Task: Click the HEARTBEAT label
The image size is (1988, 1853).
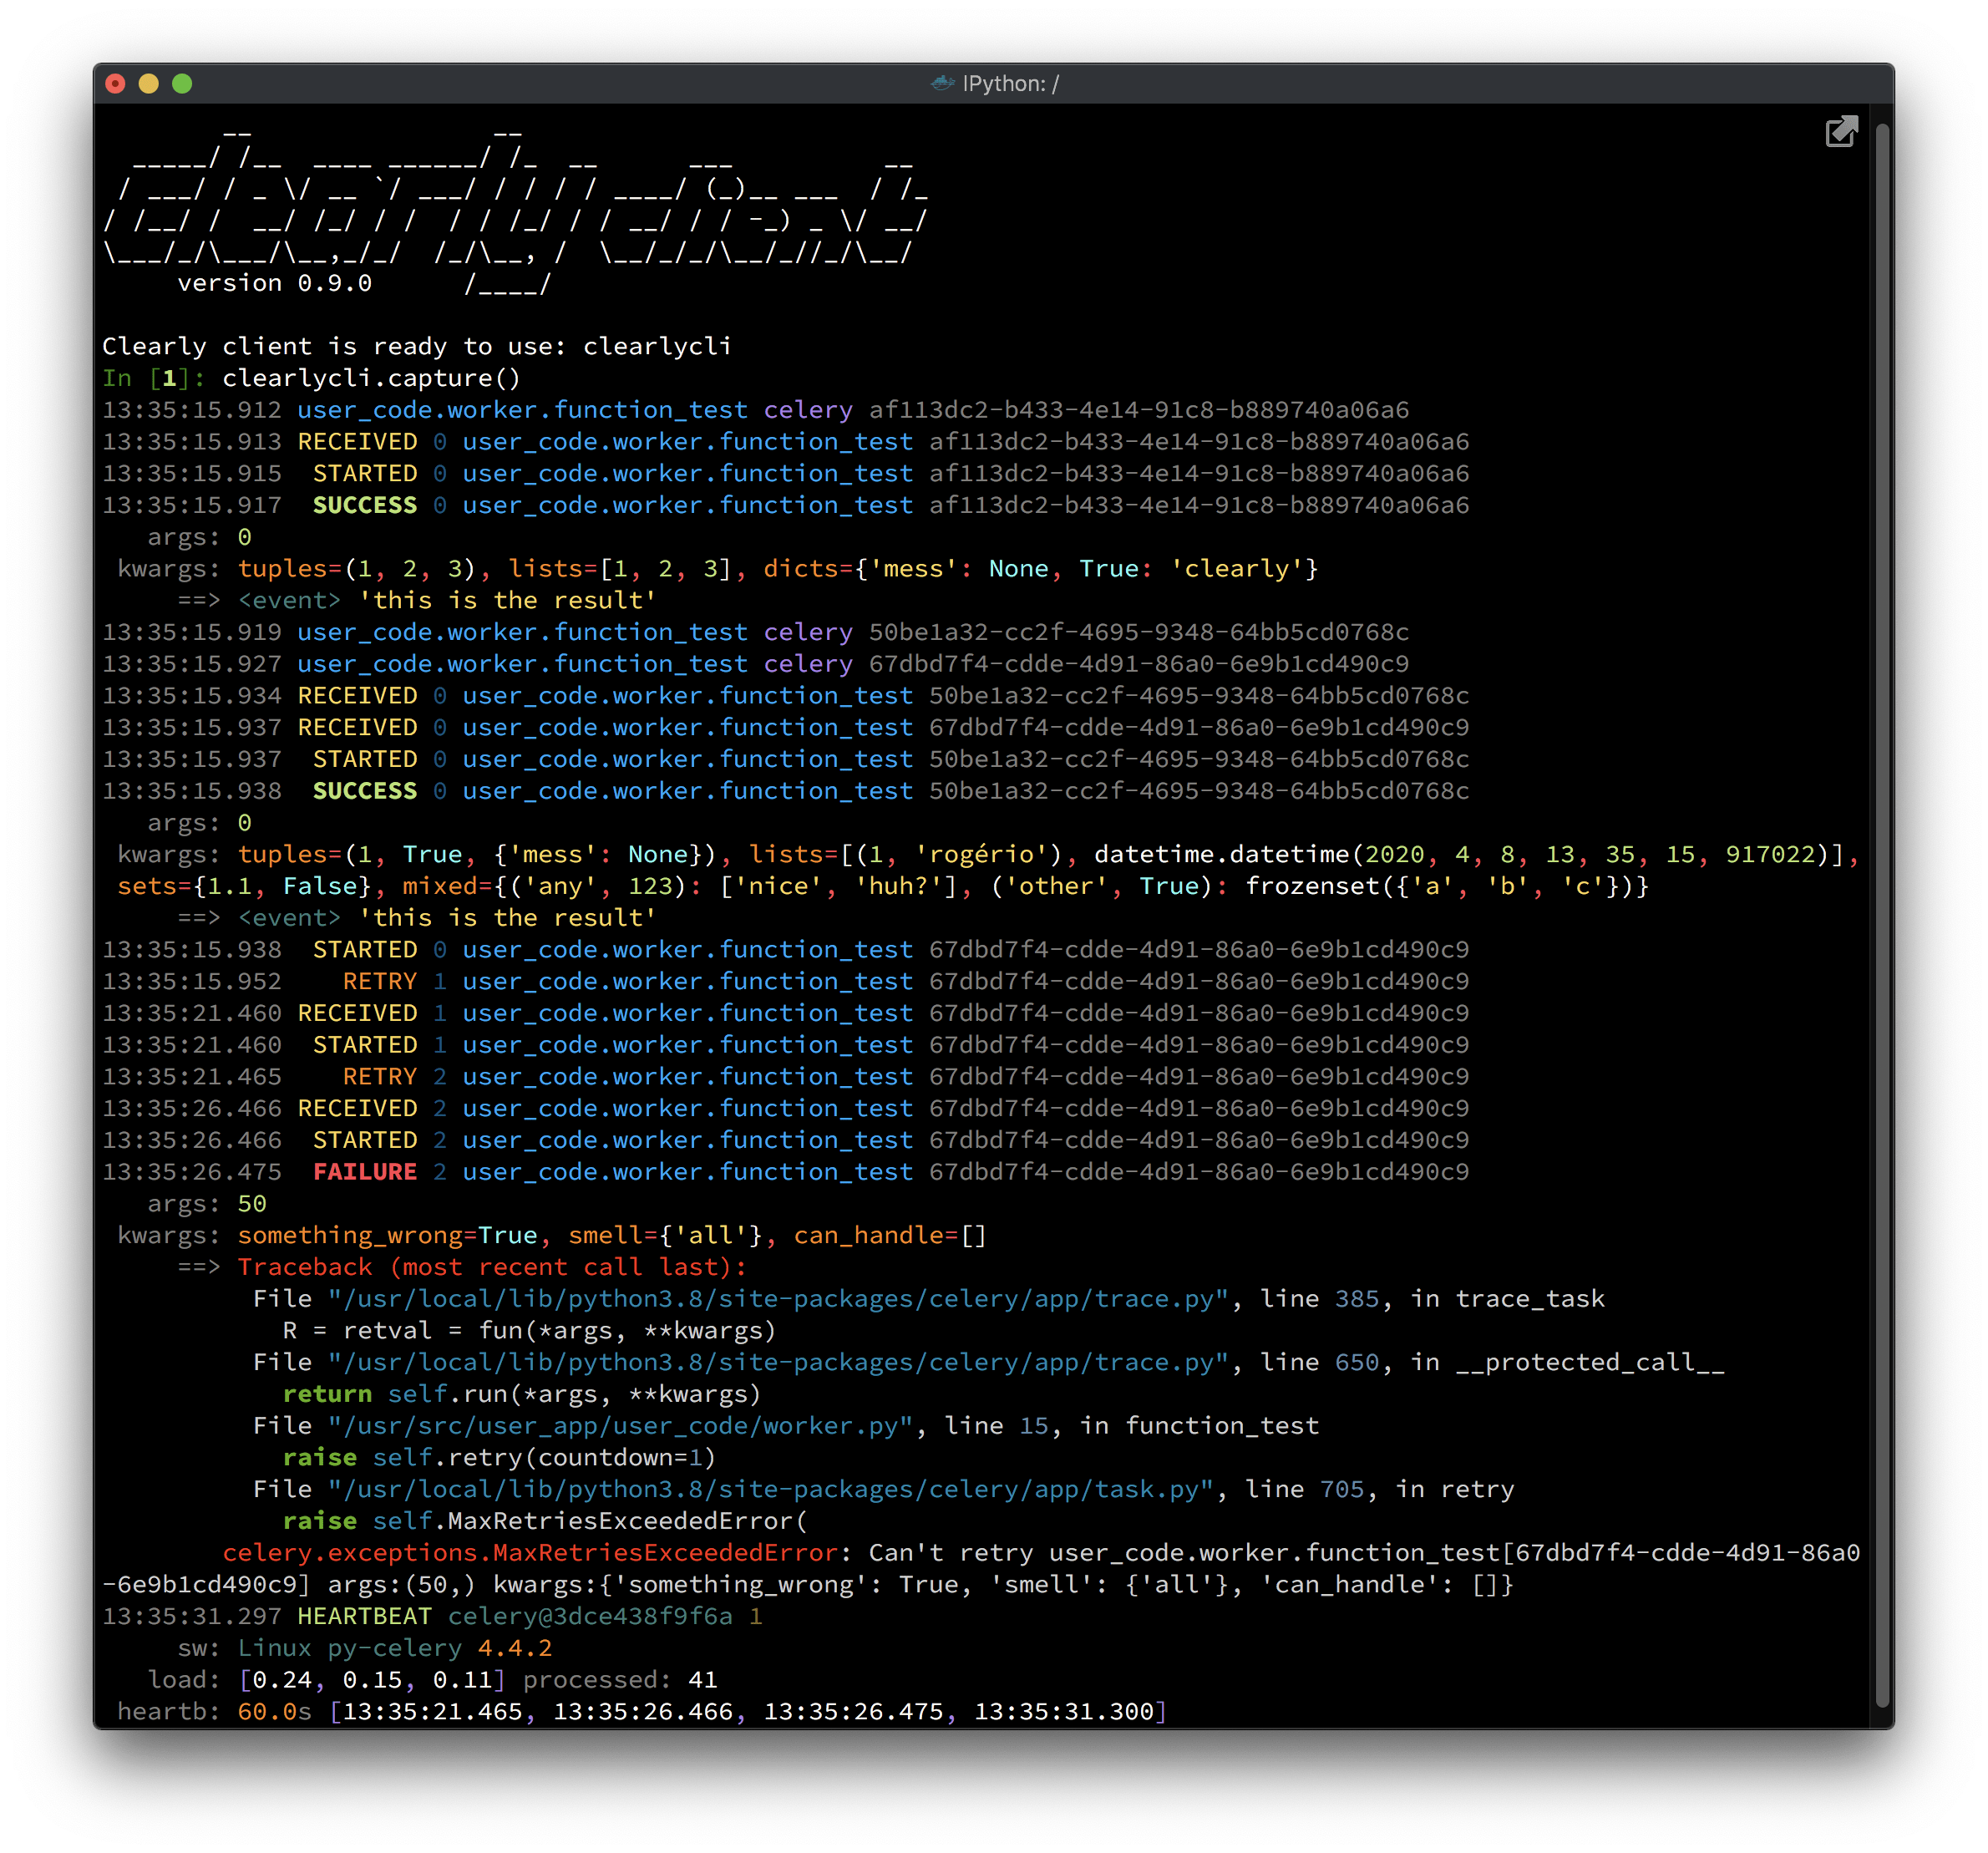Action: click(365, 1616)
